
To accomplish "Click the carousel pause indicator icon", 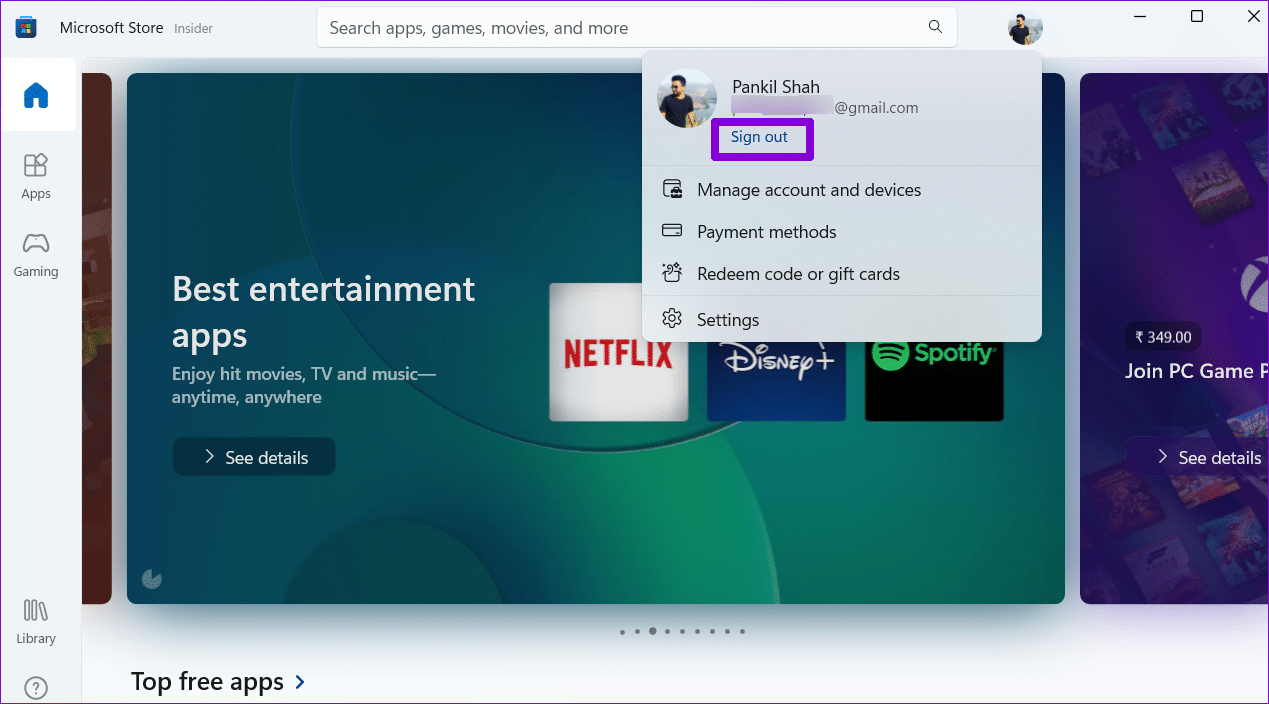I will click(152, 578).
